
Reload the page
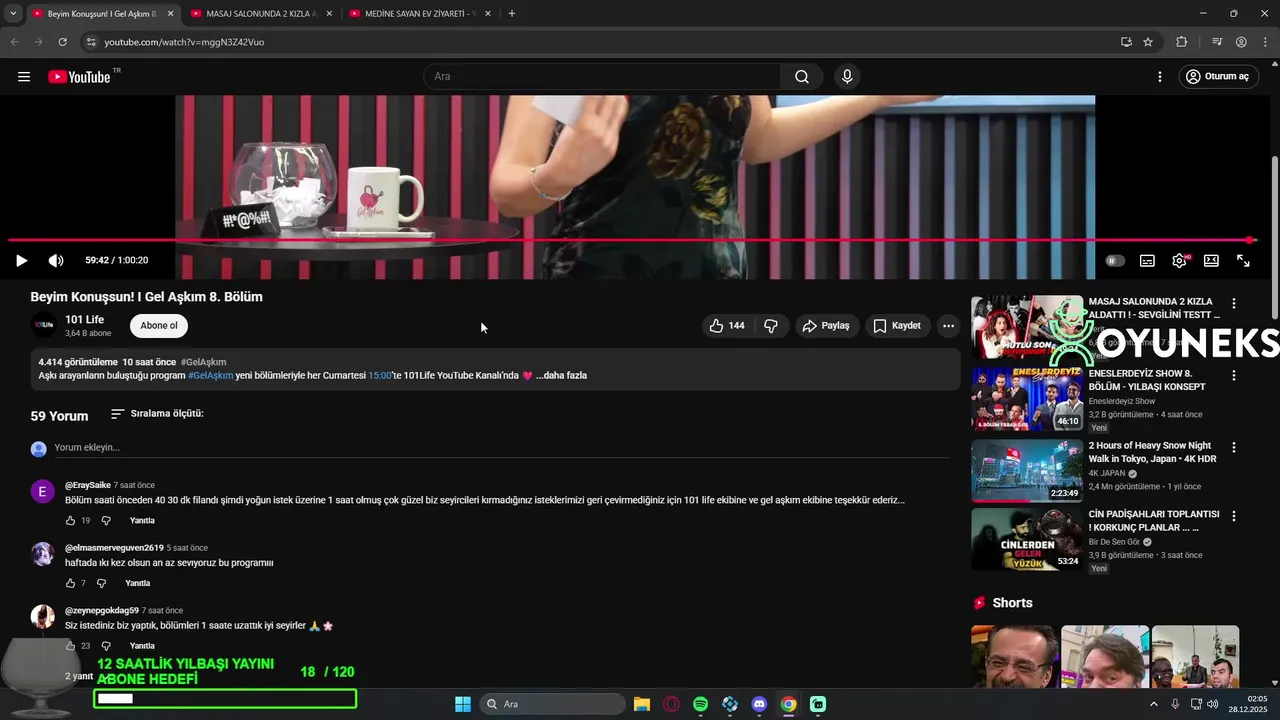click(62, 42)
